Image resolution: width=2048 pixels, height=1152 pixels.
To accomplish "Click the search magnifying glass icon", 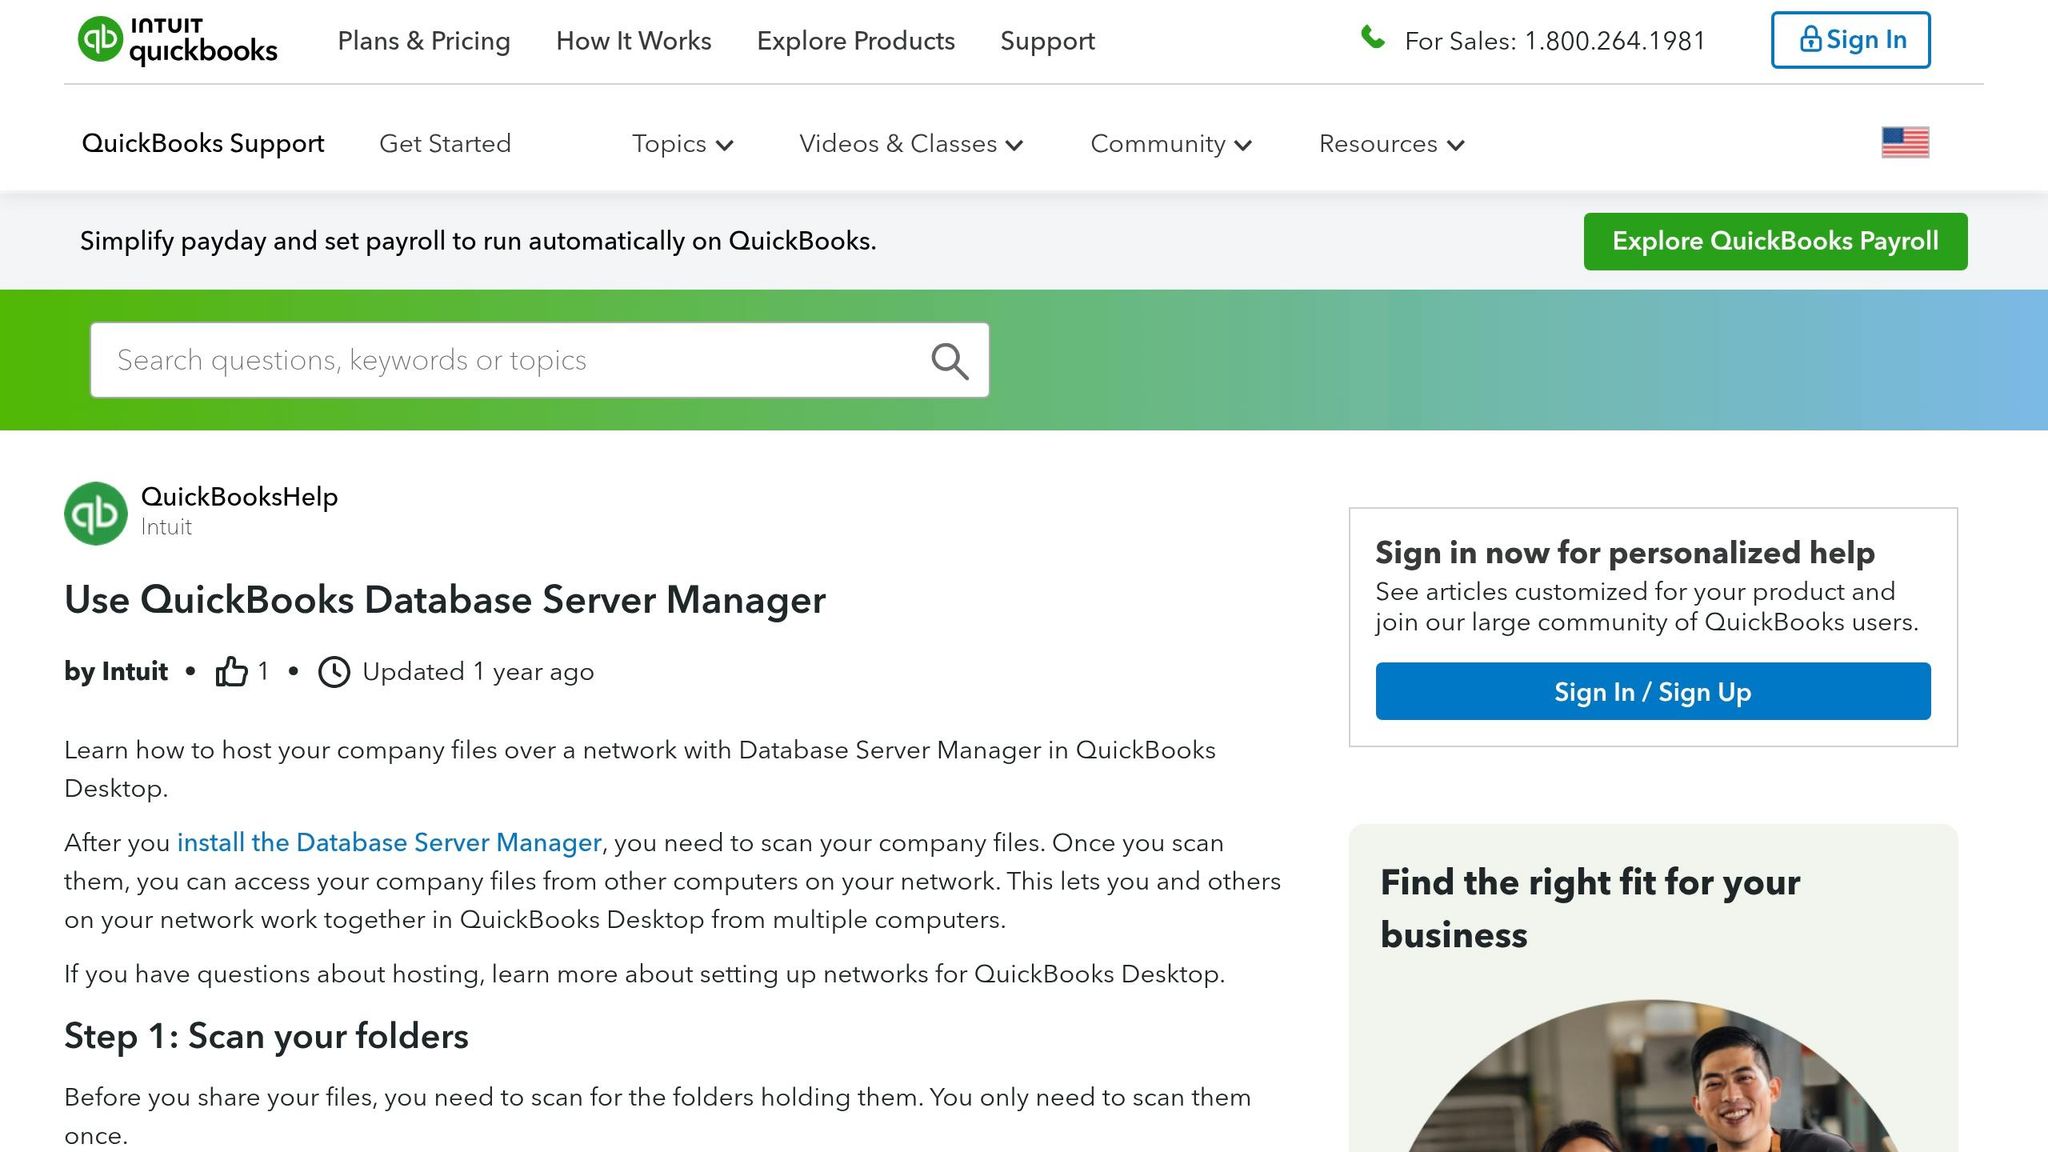I will pyautogui.click(x=948, y=360).
